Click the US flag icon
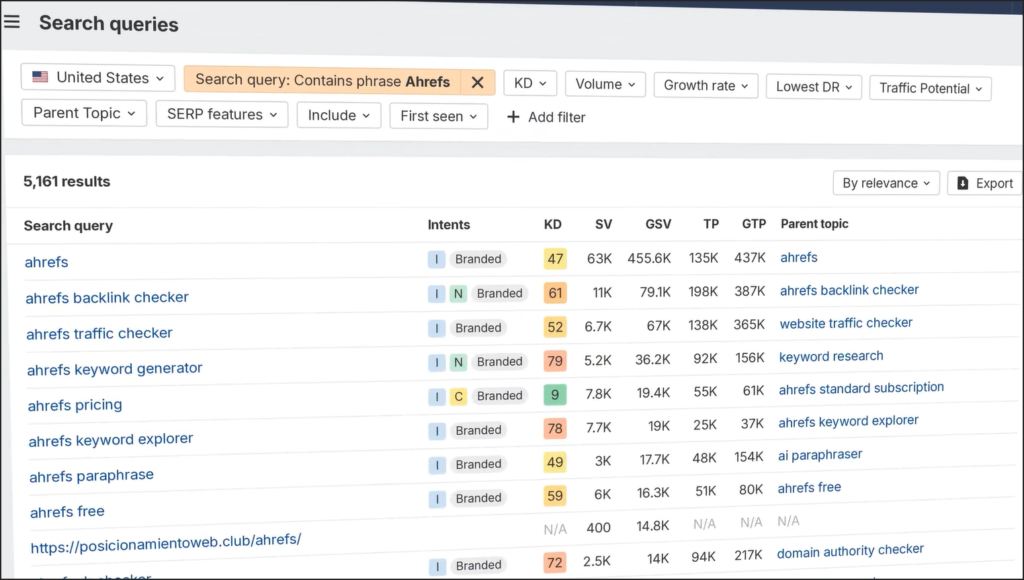Viewport: 1024px width, 580px height. point(40,77)
